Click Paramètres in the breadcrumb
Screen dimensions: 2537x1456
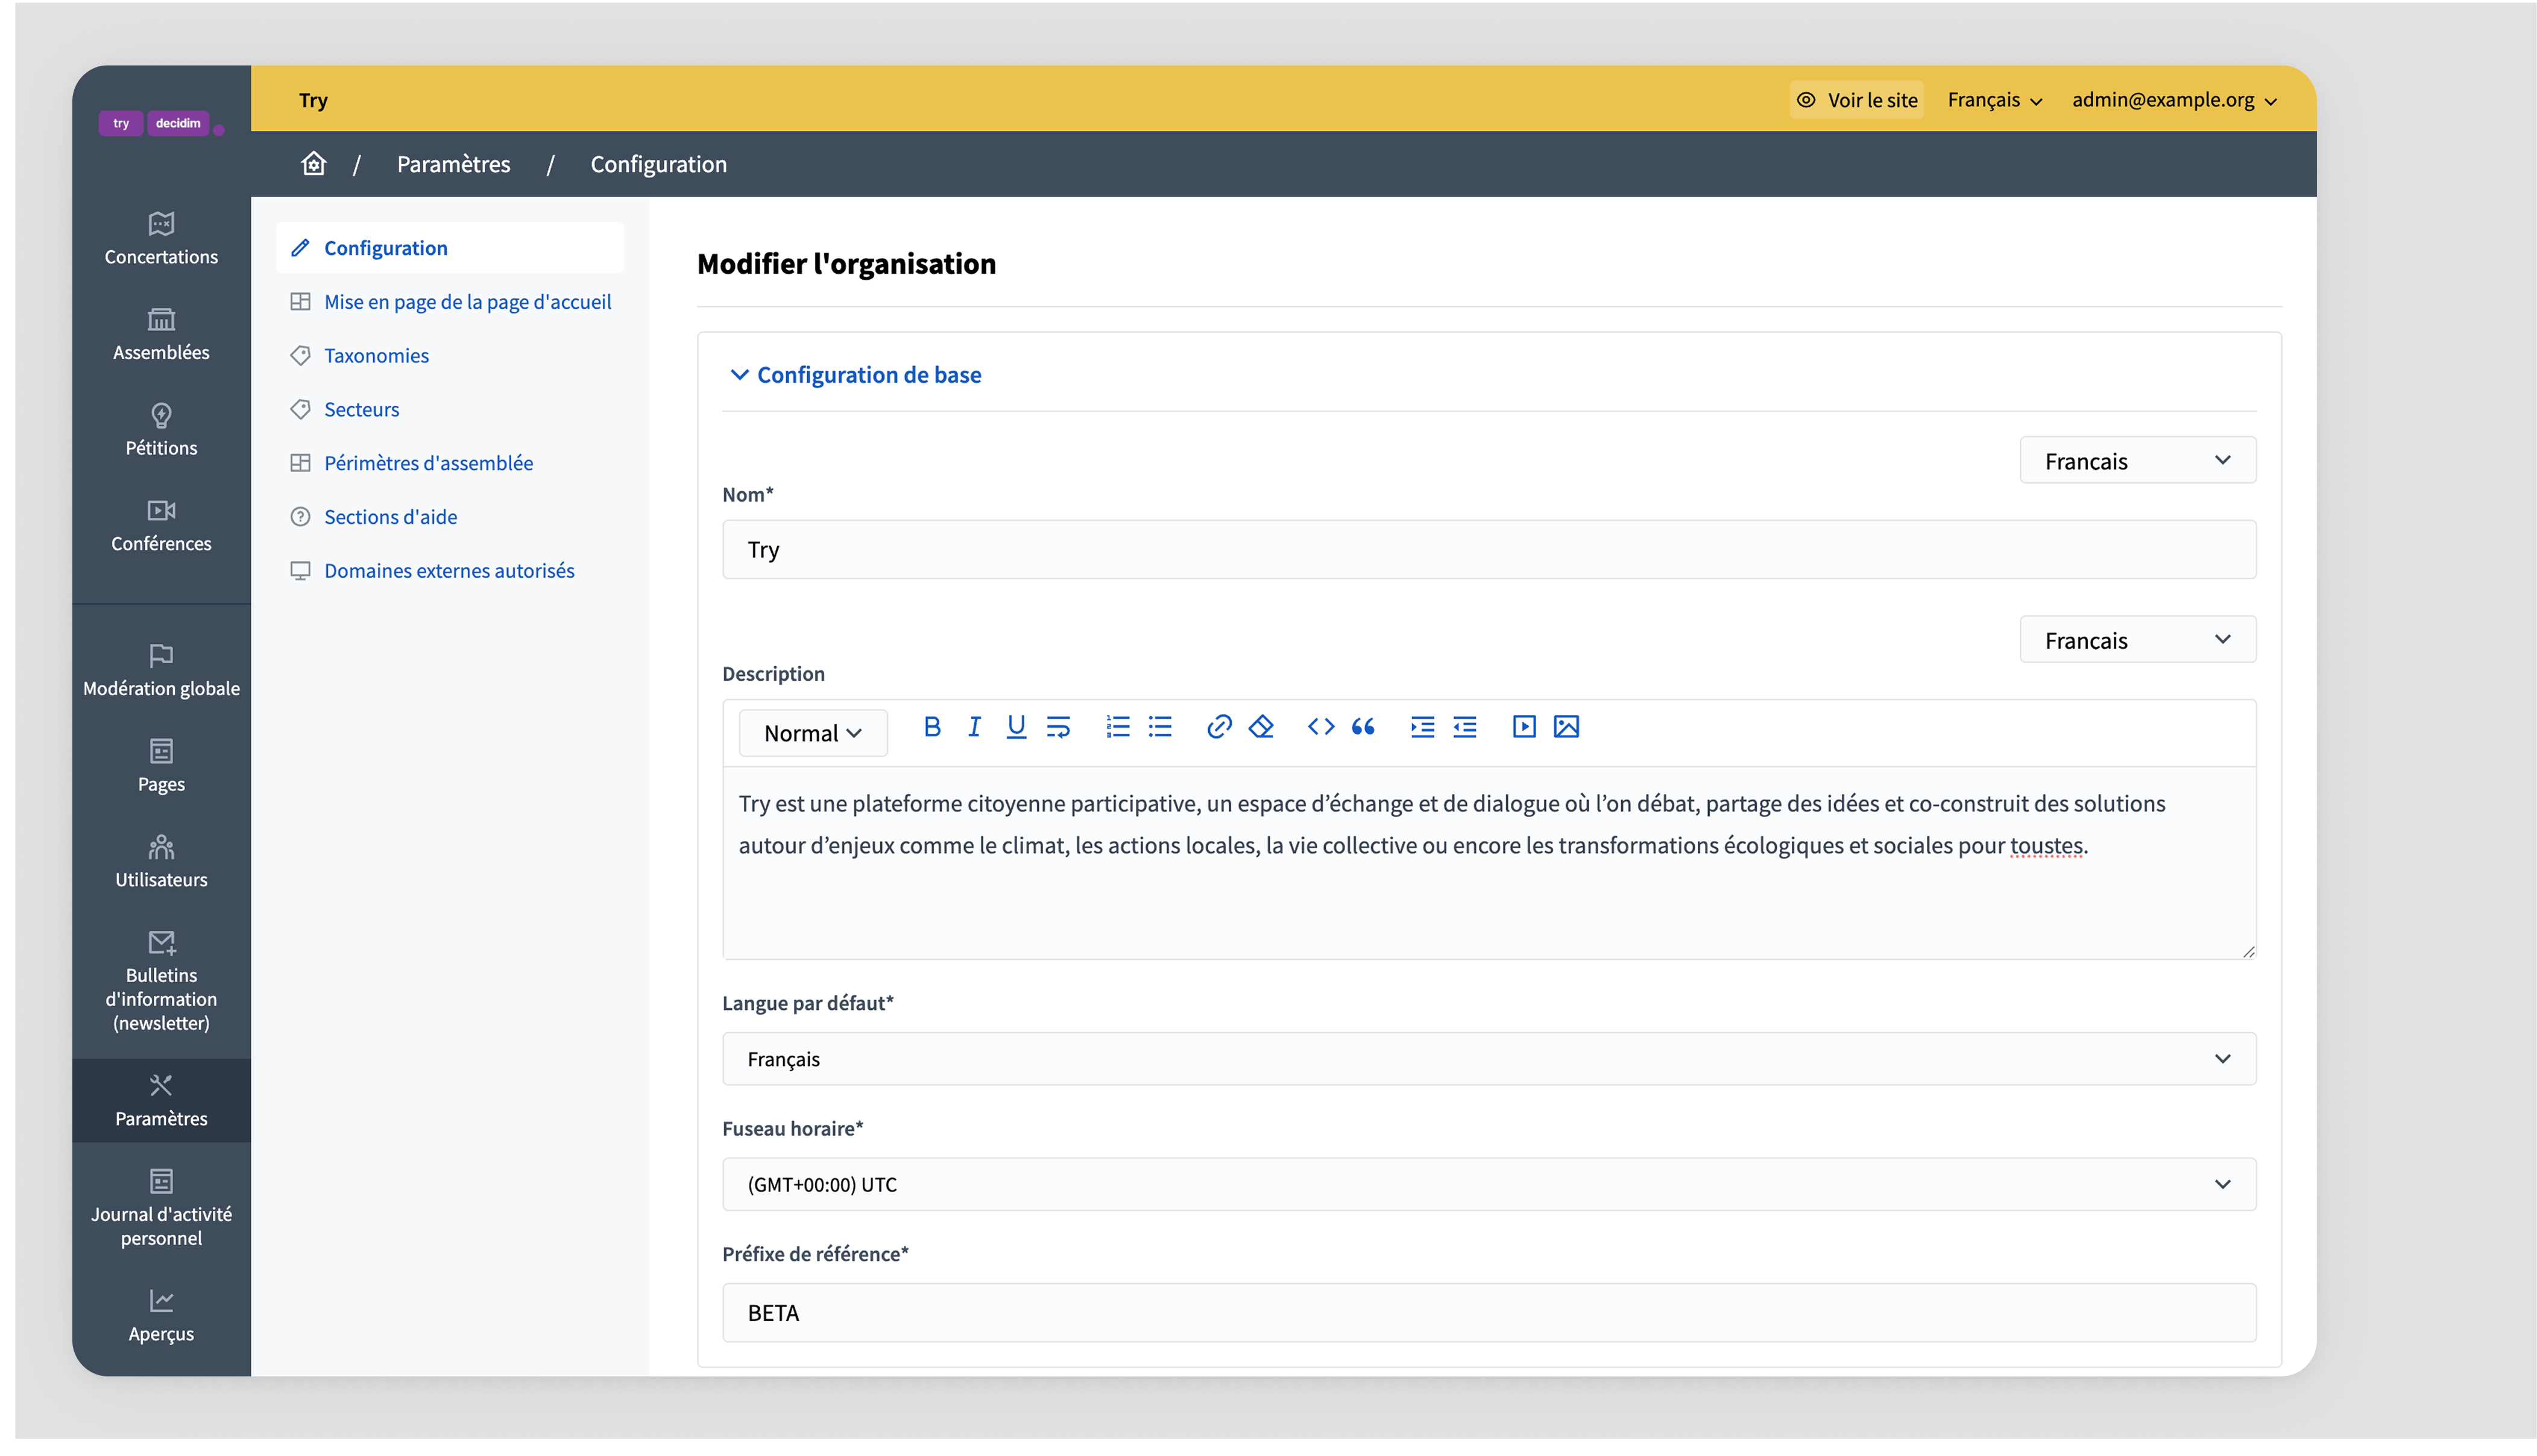click(x=453, y=164)
